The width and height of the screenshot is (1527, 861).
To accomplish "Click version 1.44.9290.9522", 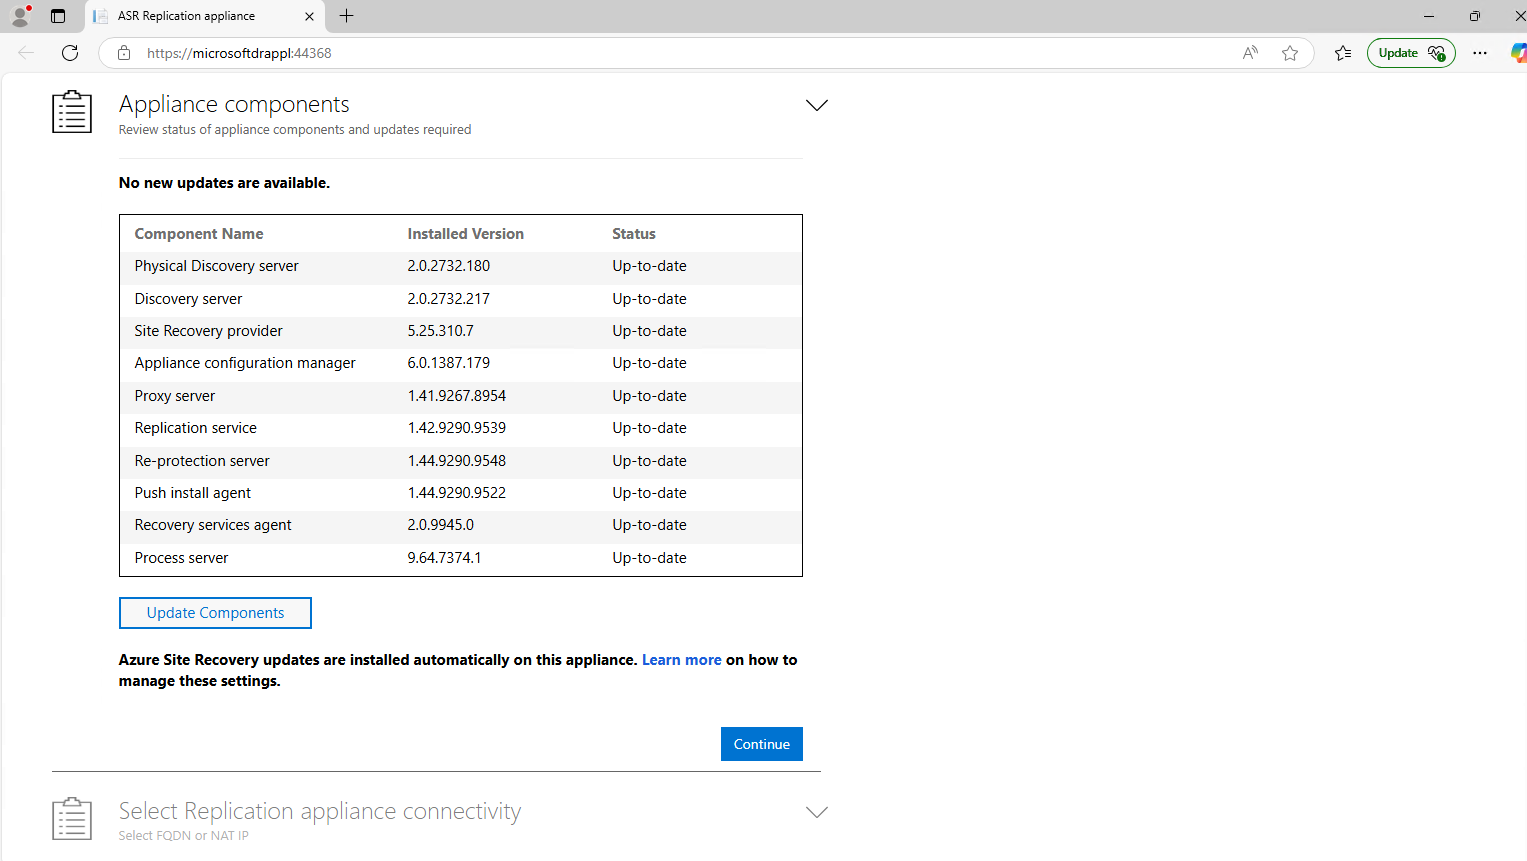I will [457, 493].
